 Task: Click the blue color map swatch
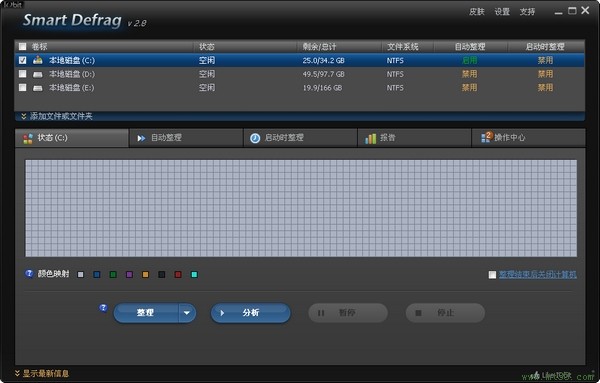tap(97, 275)
